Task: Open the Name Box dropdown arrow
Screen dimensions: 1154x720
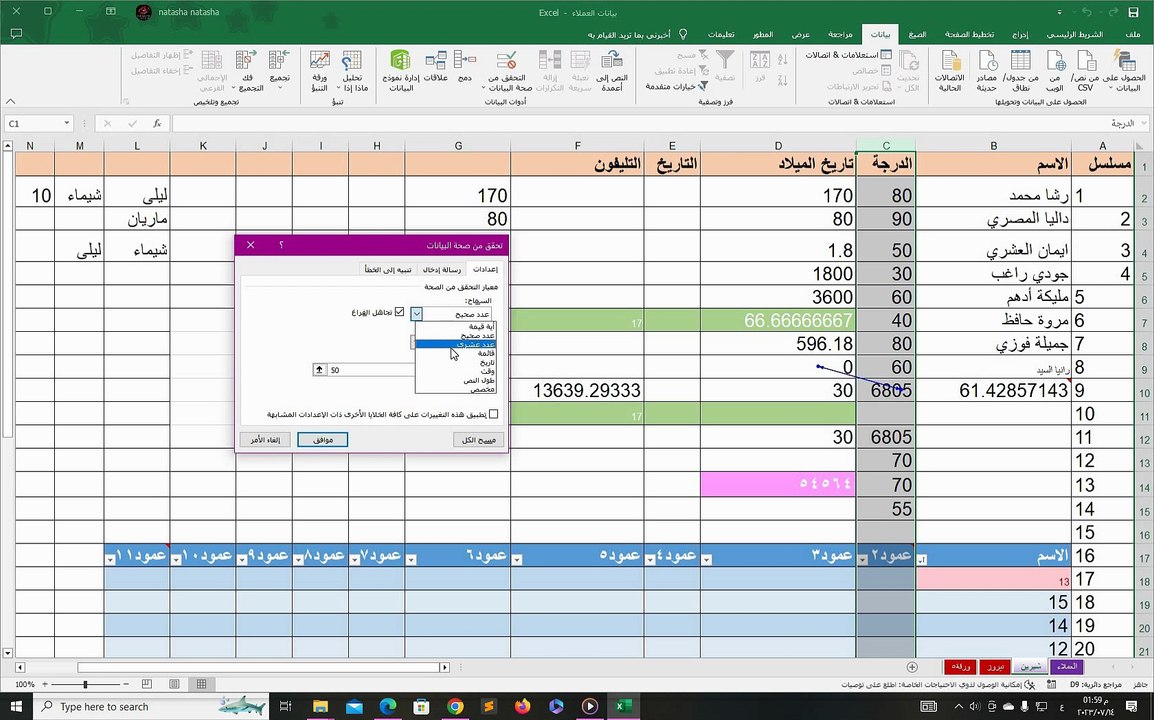Action: (x=66, y=124)
